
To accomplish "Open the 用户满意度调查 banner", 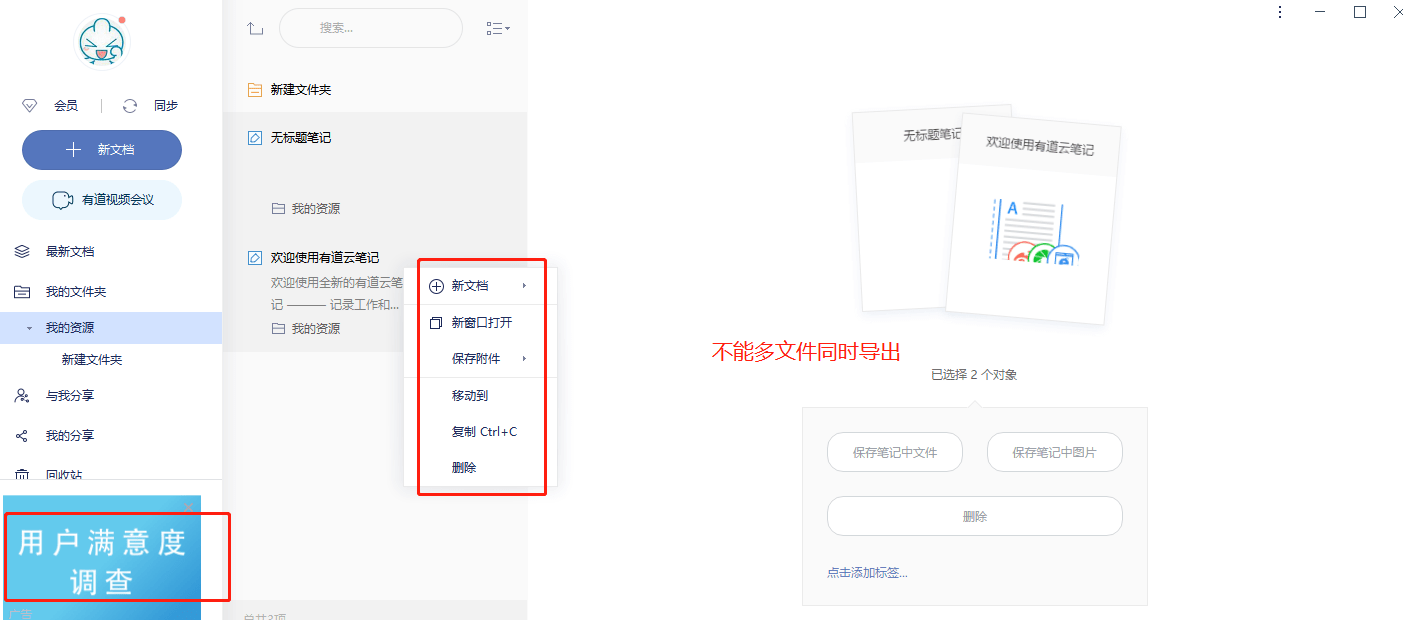I will (x=102, y=558).
